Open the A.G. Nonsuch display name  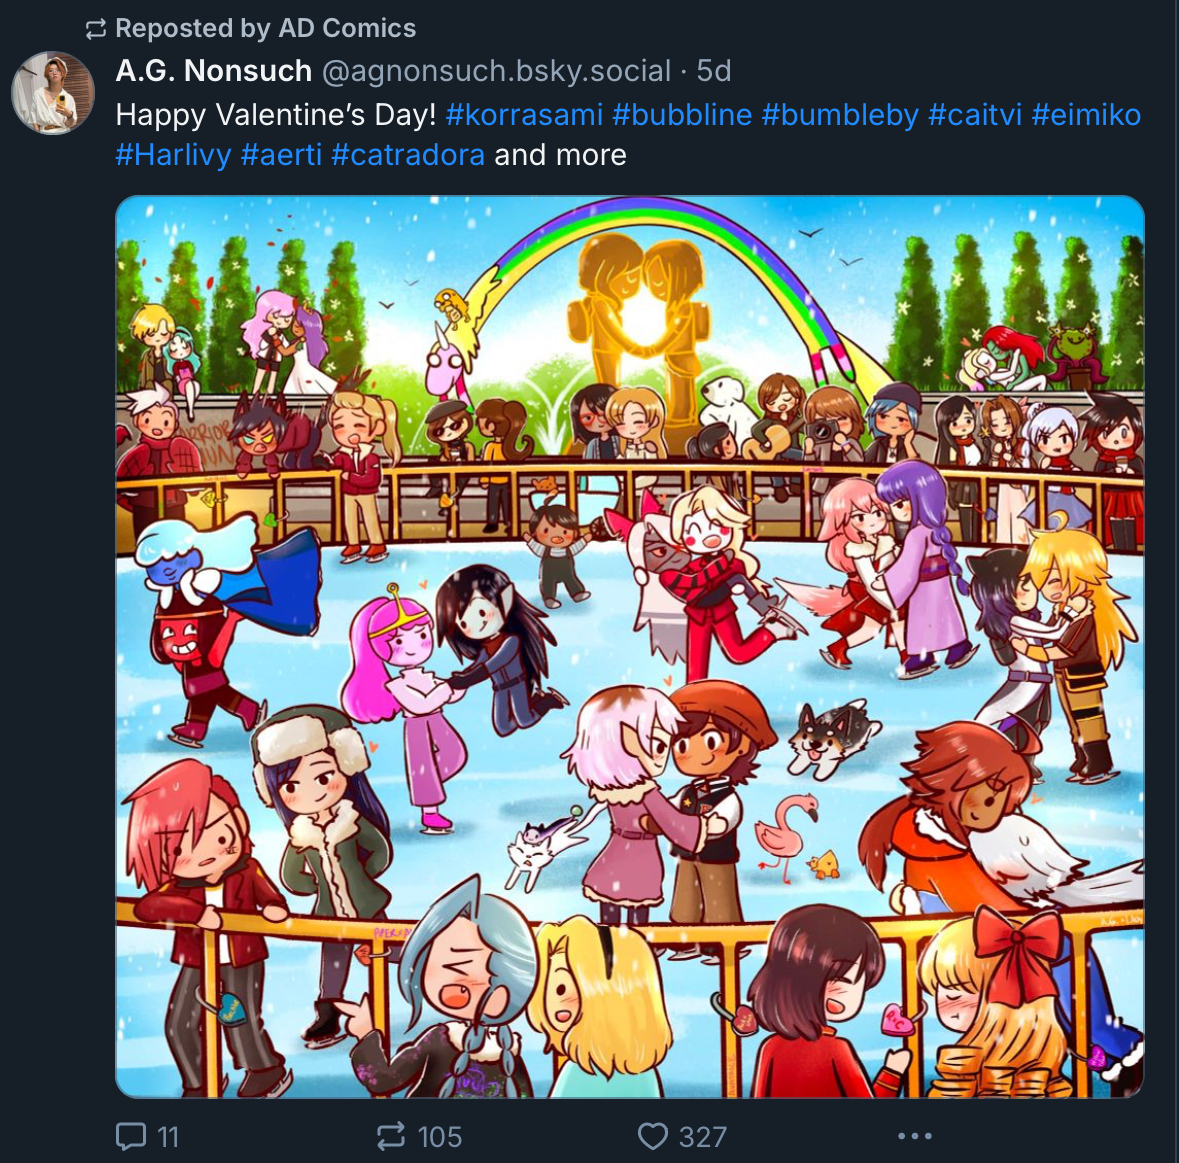coord(214,71)
